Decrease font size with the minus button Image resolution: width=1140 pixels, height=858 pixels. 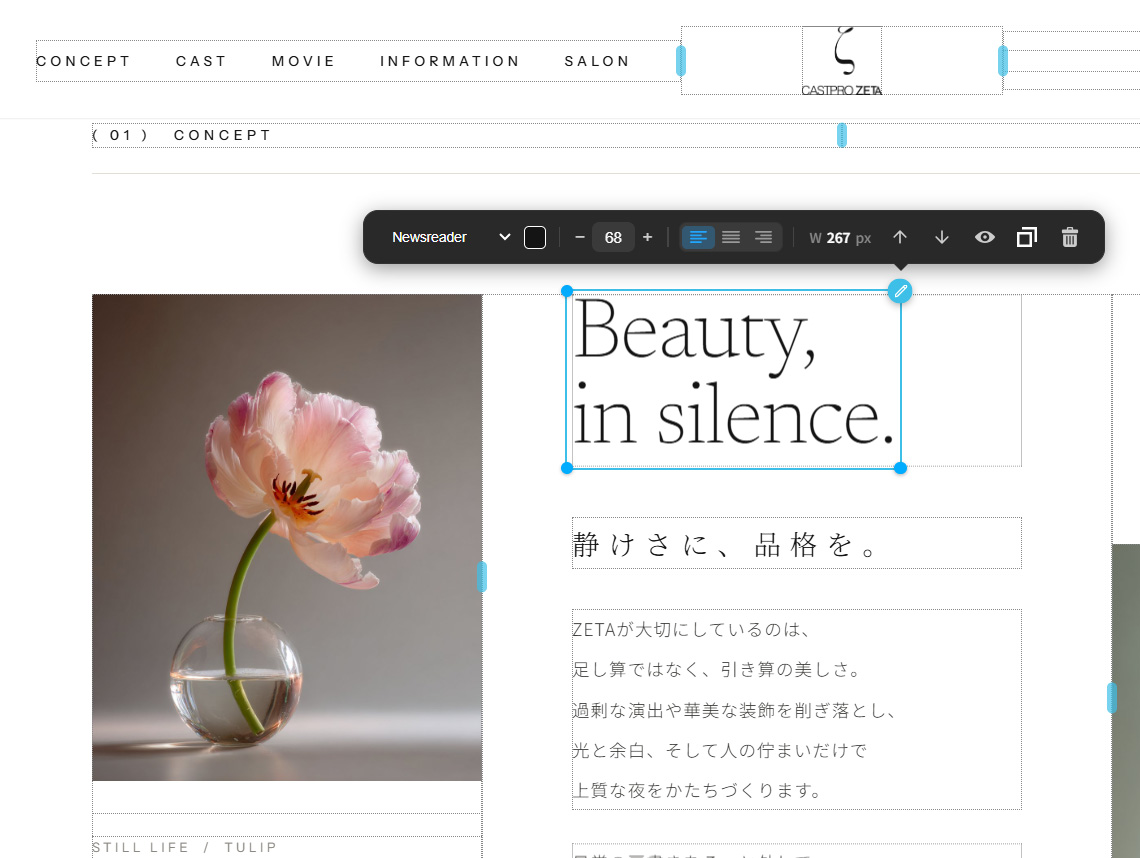pos(579,237)
